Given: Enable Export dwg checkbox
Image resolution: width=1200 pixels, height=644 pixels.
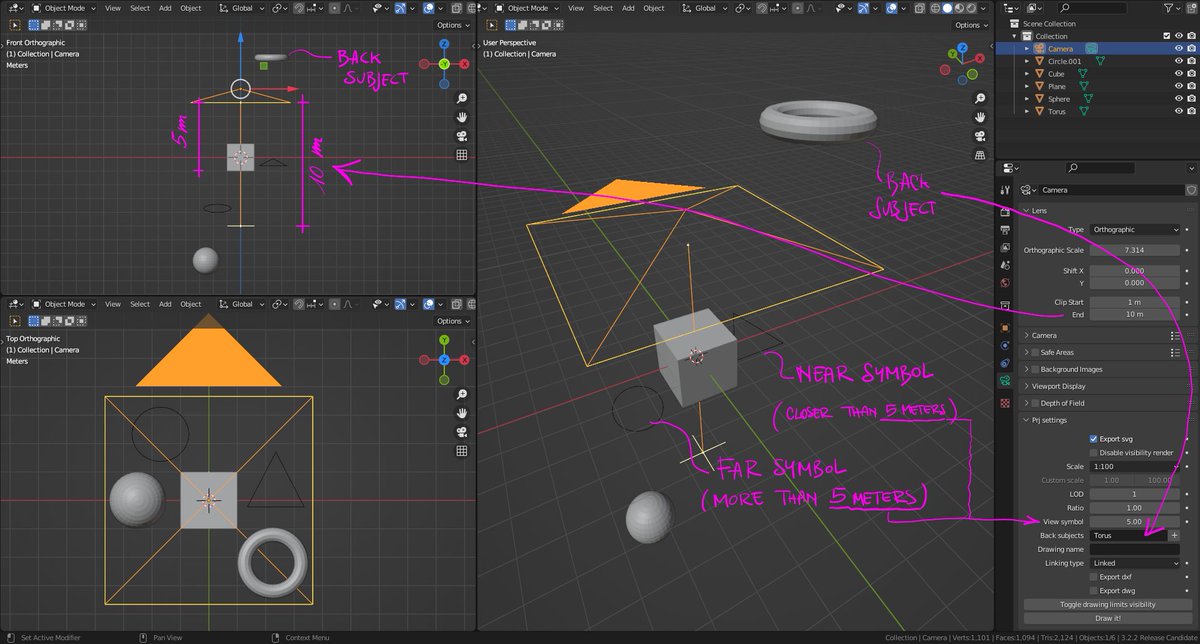Looking at the screenshot, I should [1093, 591].
